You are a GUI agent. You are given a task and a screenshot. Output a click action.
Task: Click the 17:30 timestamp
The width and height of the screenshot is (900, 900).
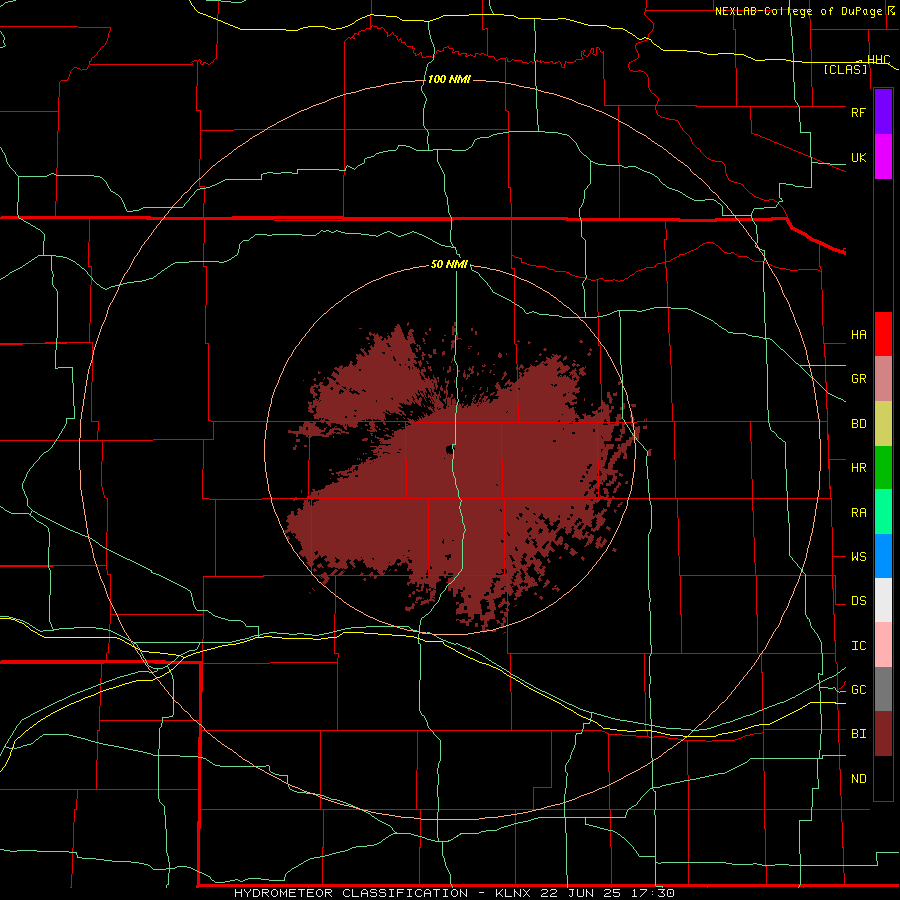[654, 893]
